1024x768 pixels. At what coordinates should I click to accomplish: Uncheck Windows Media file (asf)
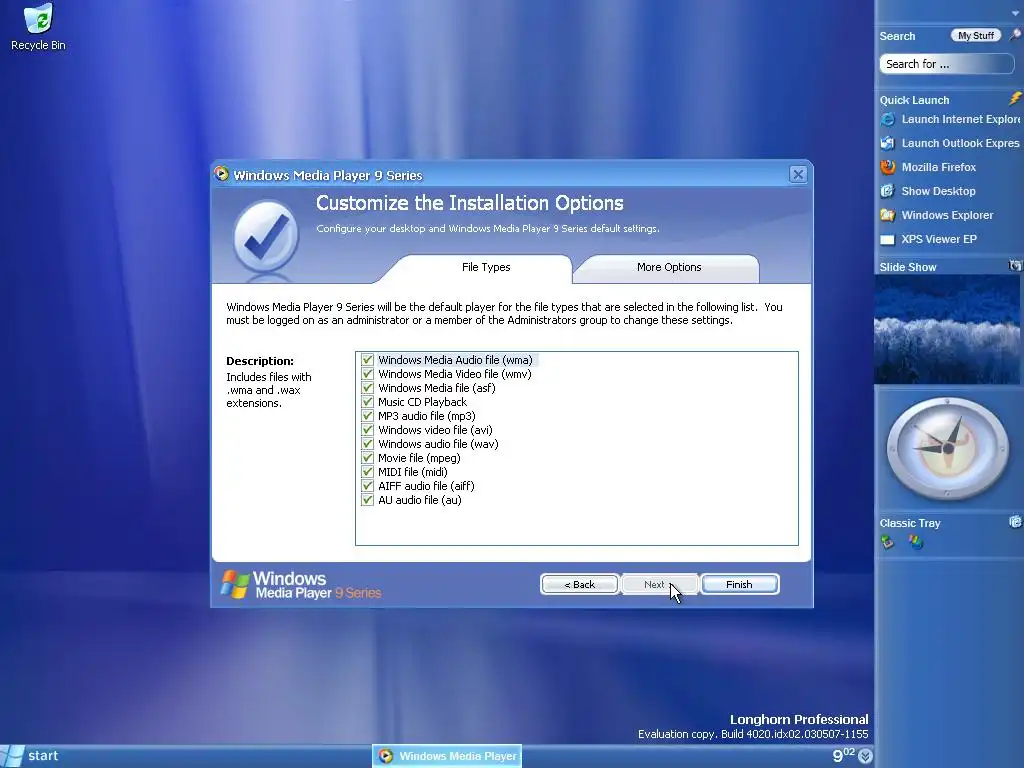tap(368, 388)
